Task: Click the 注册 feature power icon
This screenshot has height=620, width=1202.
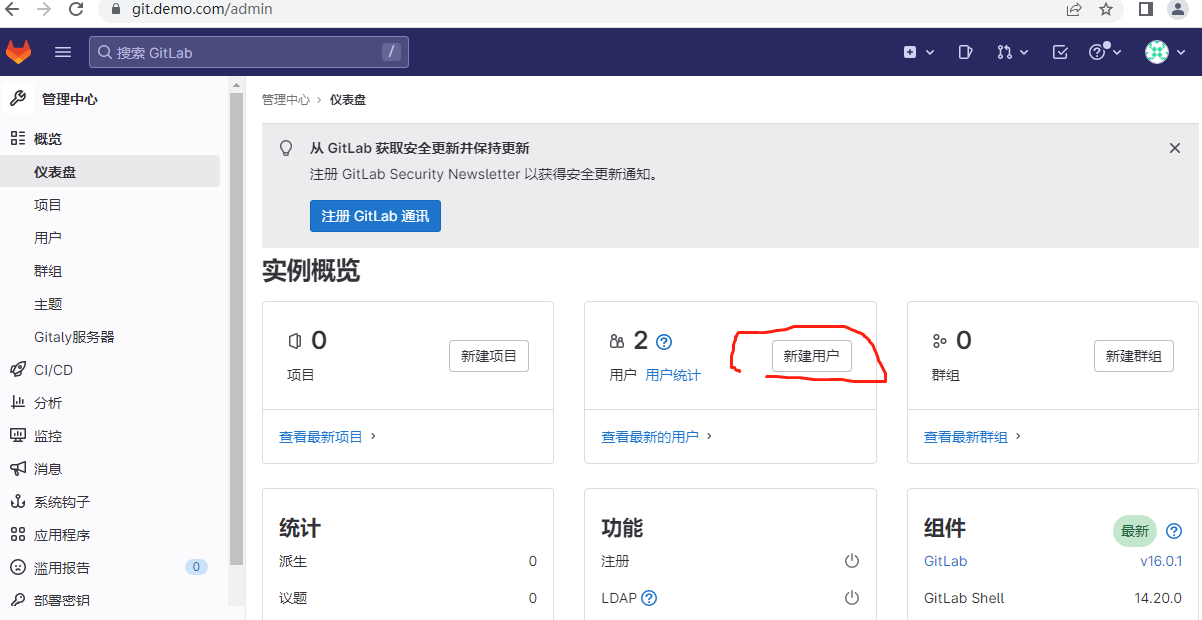Action: pyautogui.click(x=852, y=561)
